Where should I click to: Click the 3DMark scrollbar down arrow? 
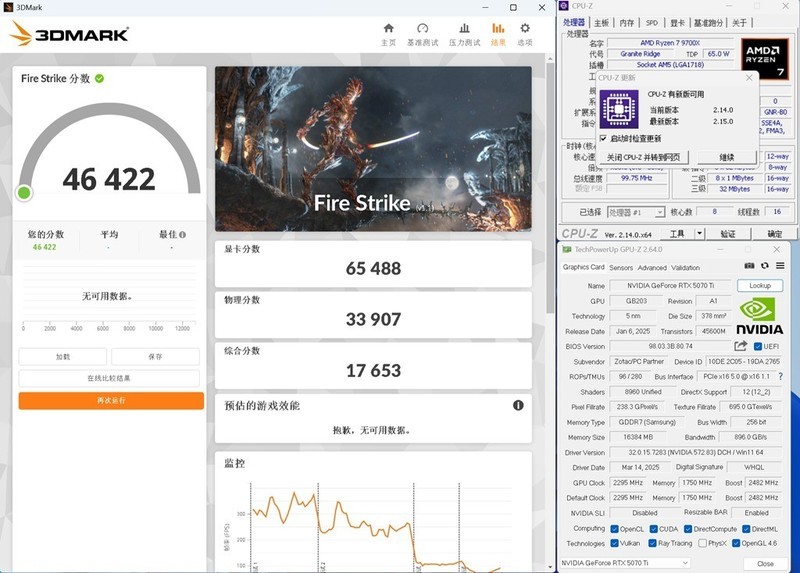point(549,567)
